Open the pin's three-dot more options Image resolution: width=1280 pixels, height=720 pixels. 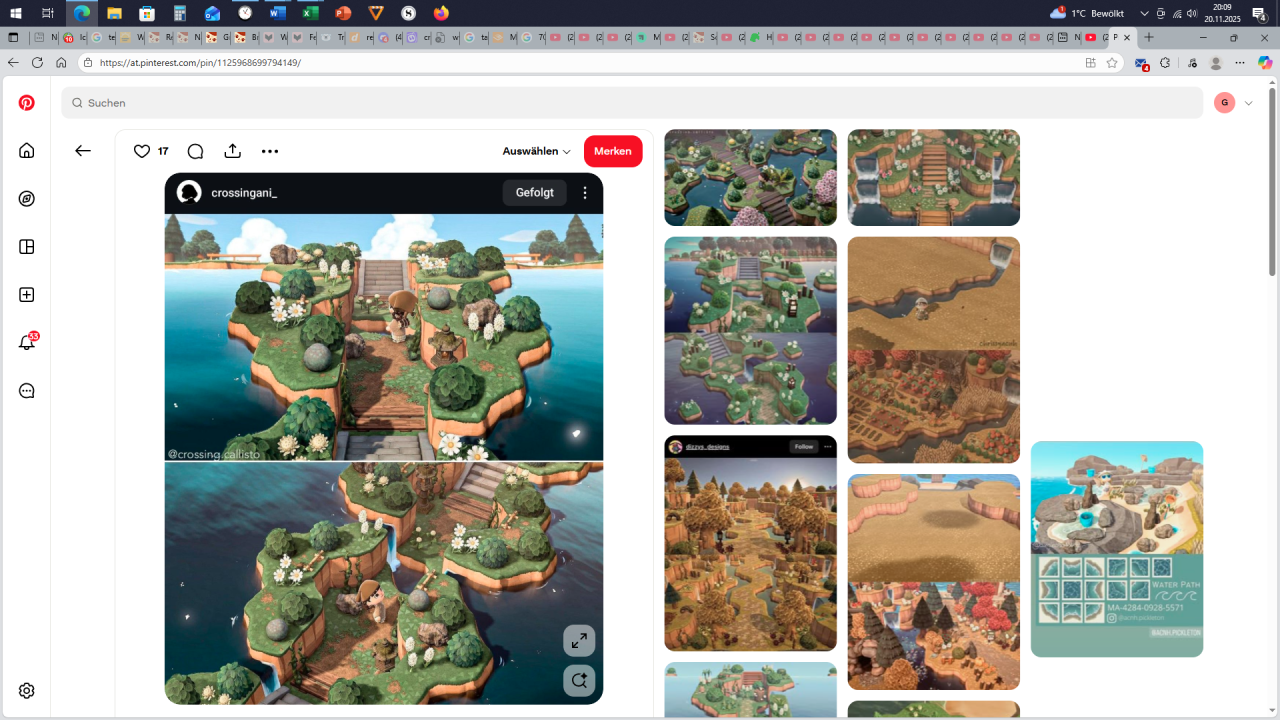(x=270, y=151)
